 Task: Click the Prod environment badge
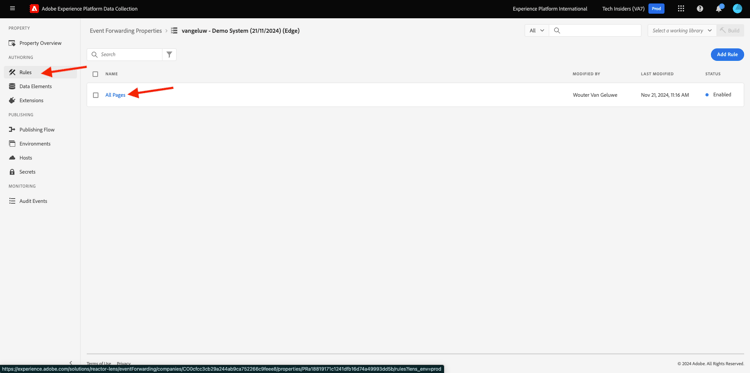point(656,9)
